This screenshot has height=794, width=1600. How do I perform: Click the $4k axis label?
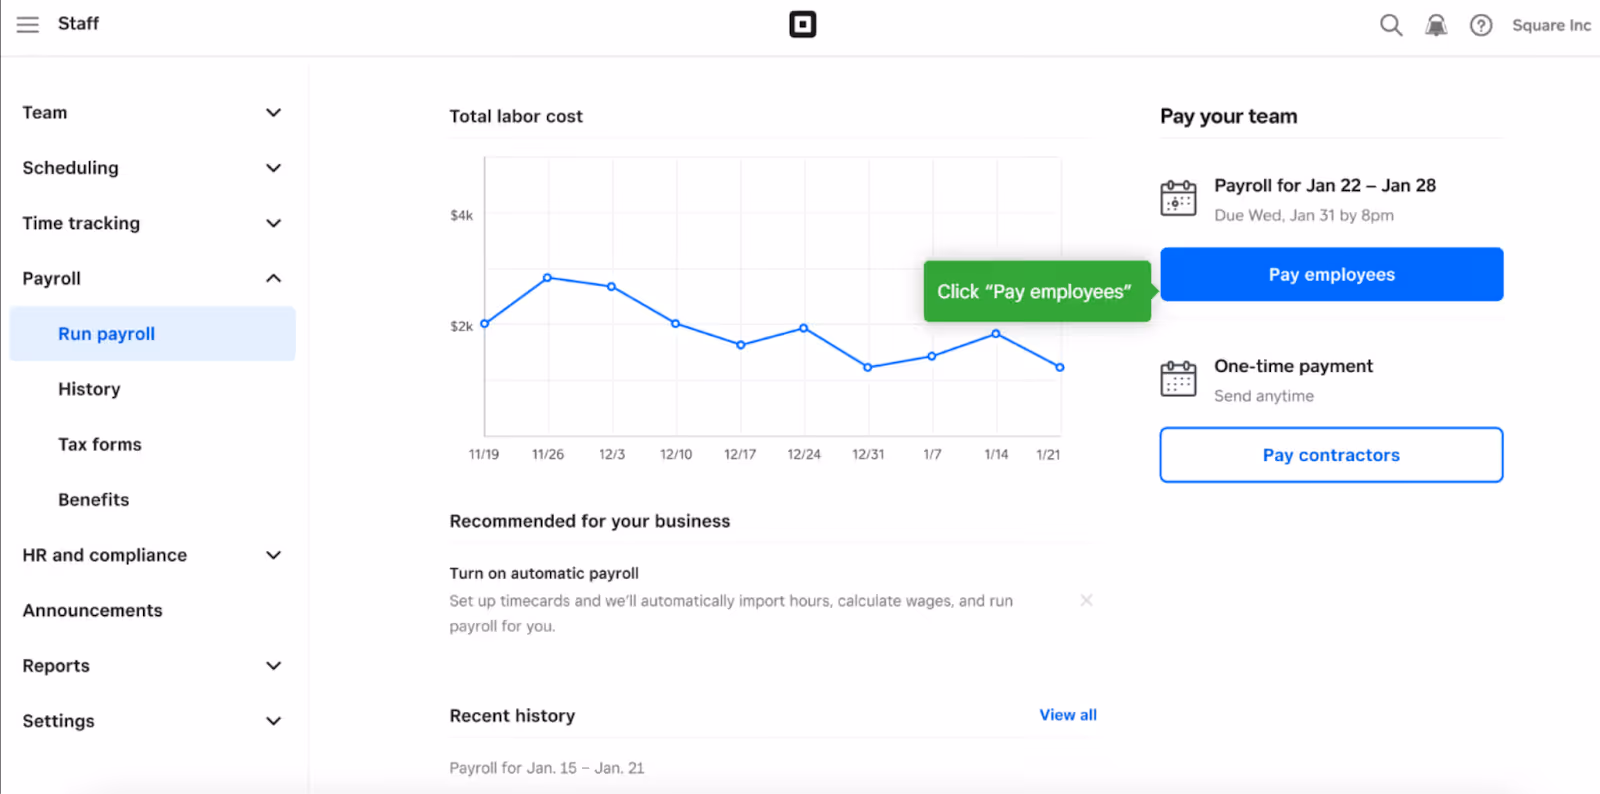coord(461,215)
